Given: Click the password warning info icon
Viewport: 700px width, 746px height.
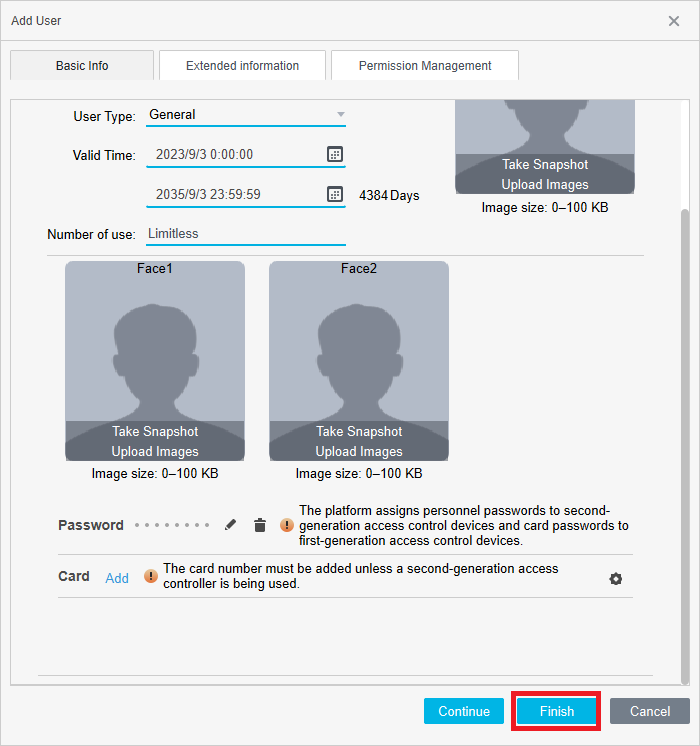Looking at the screenshot, I should [x=287, y=525].
